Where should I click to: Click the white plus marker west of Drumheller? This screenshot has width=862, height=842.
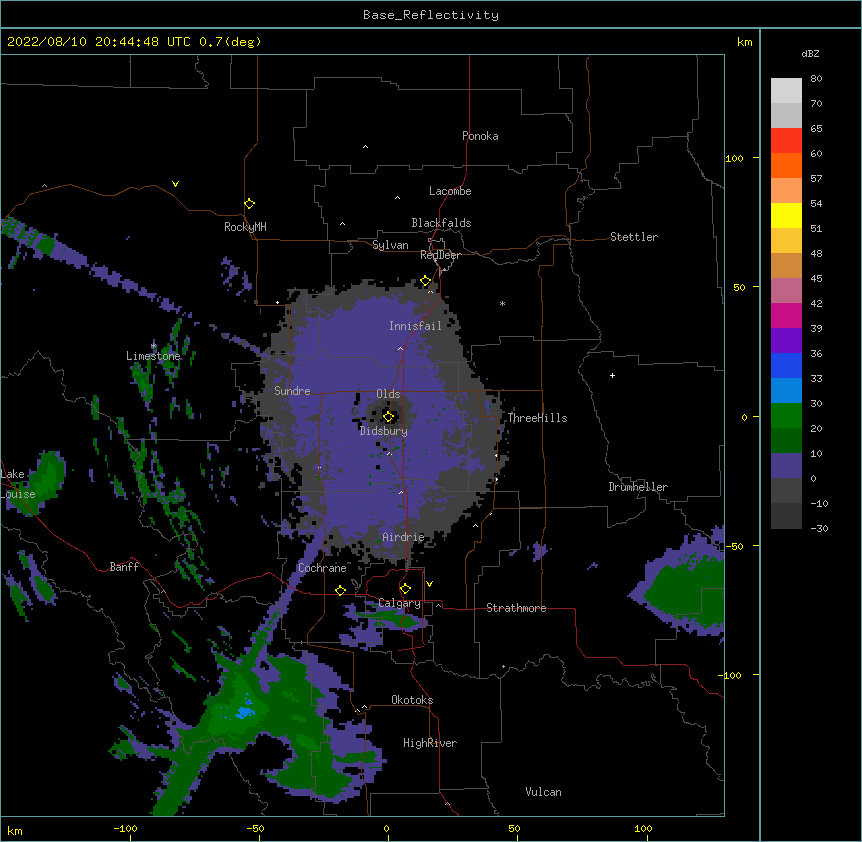coord(612,375)
